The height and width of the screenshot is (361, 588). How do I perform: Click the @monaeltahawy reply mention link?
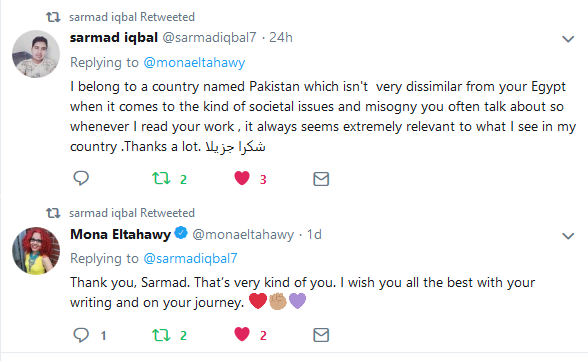[194, 62]
